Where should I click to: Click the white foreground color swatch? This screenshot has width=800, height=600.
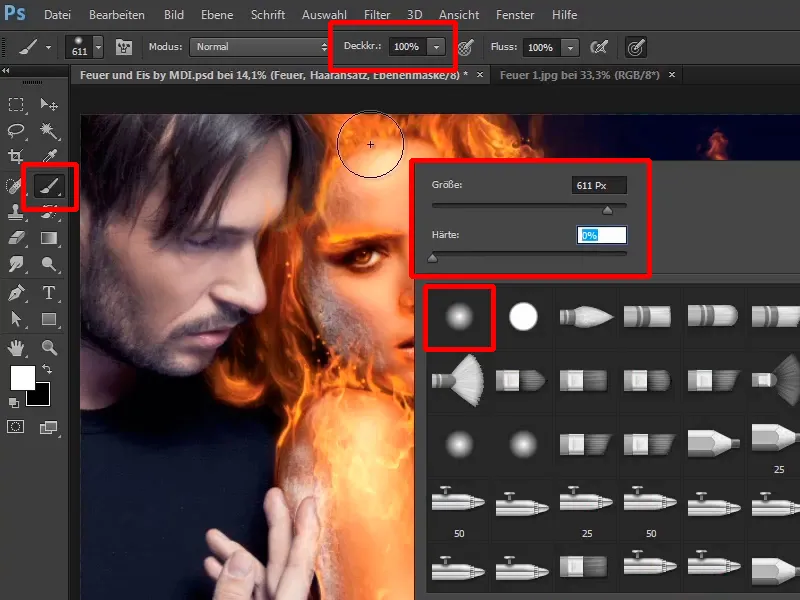click(23, 378)
